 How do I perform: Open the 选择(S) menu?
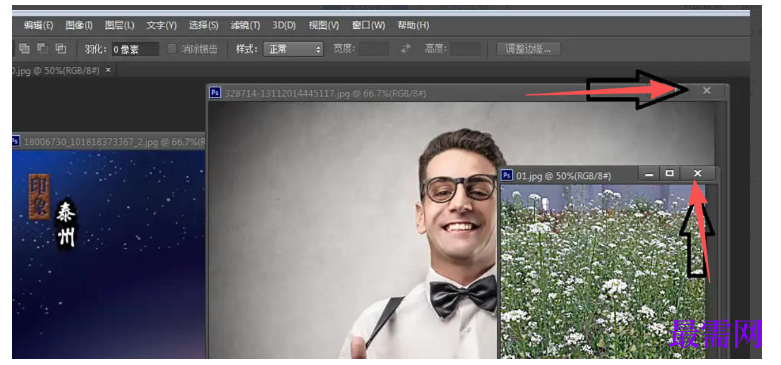[204, 25]
